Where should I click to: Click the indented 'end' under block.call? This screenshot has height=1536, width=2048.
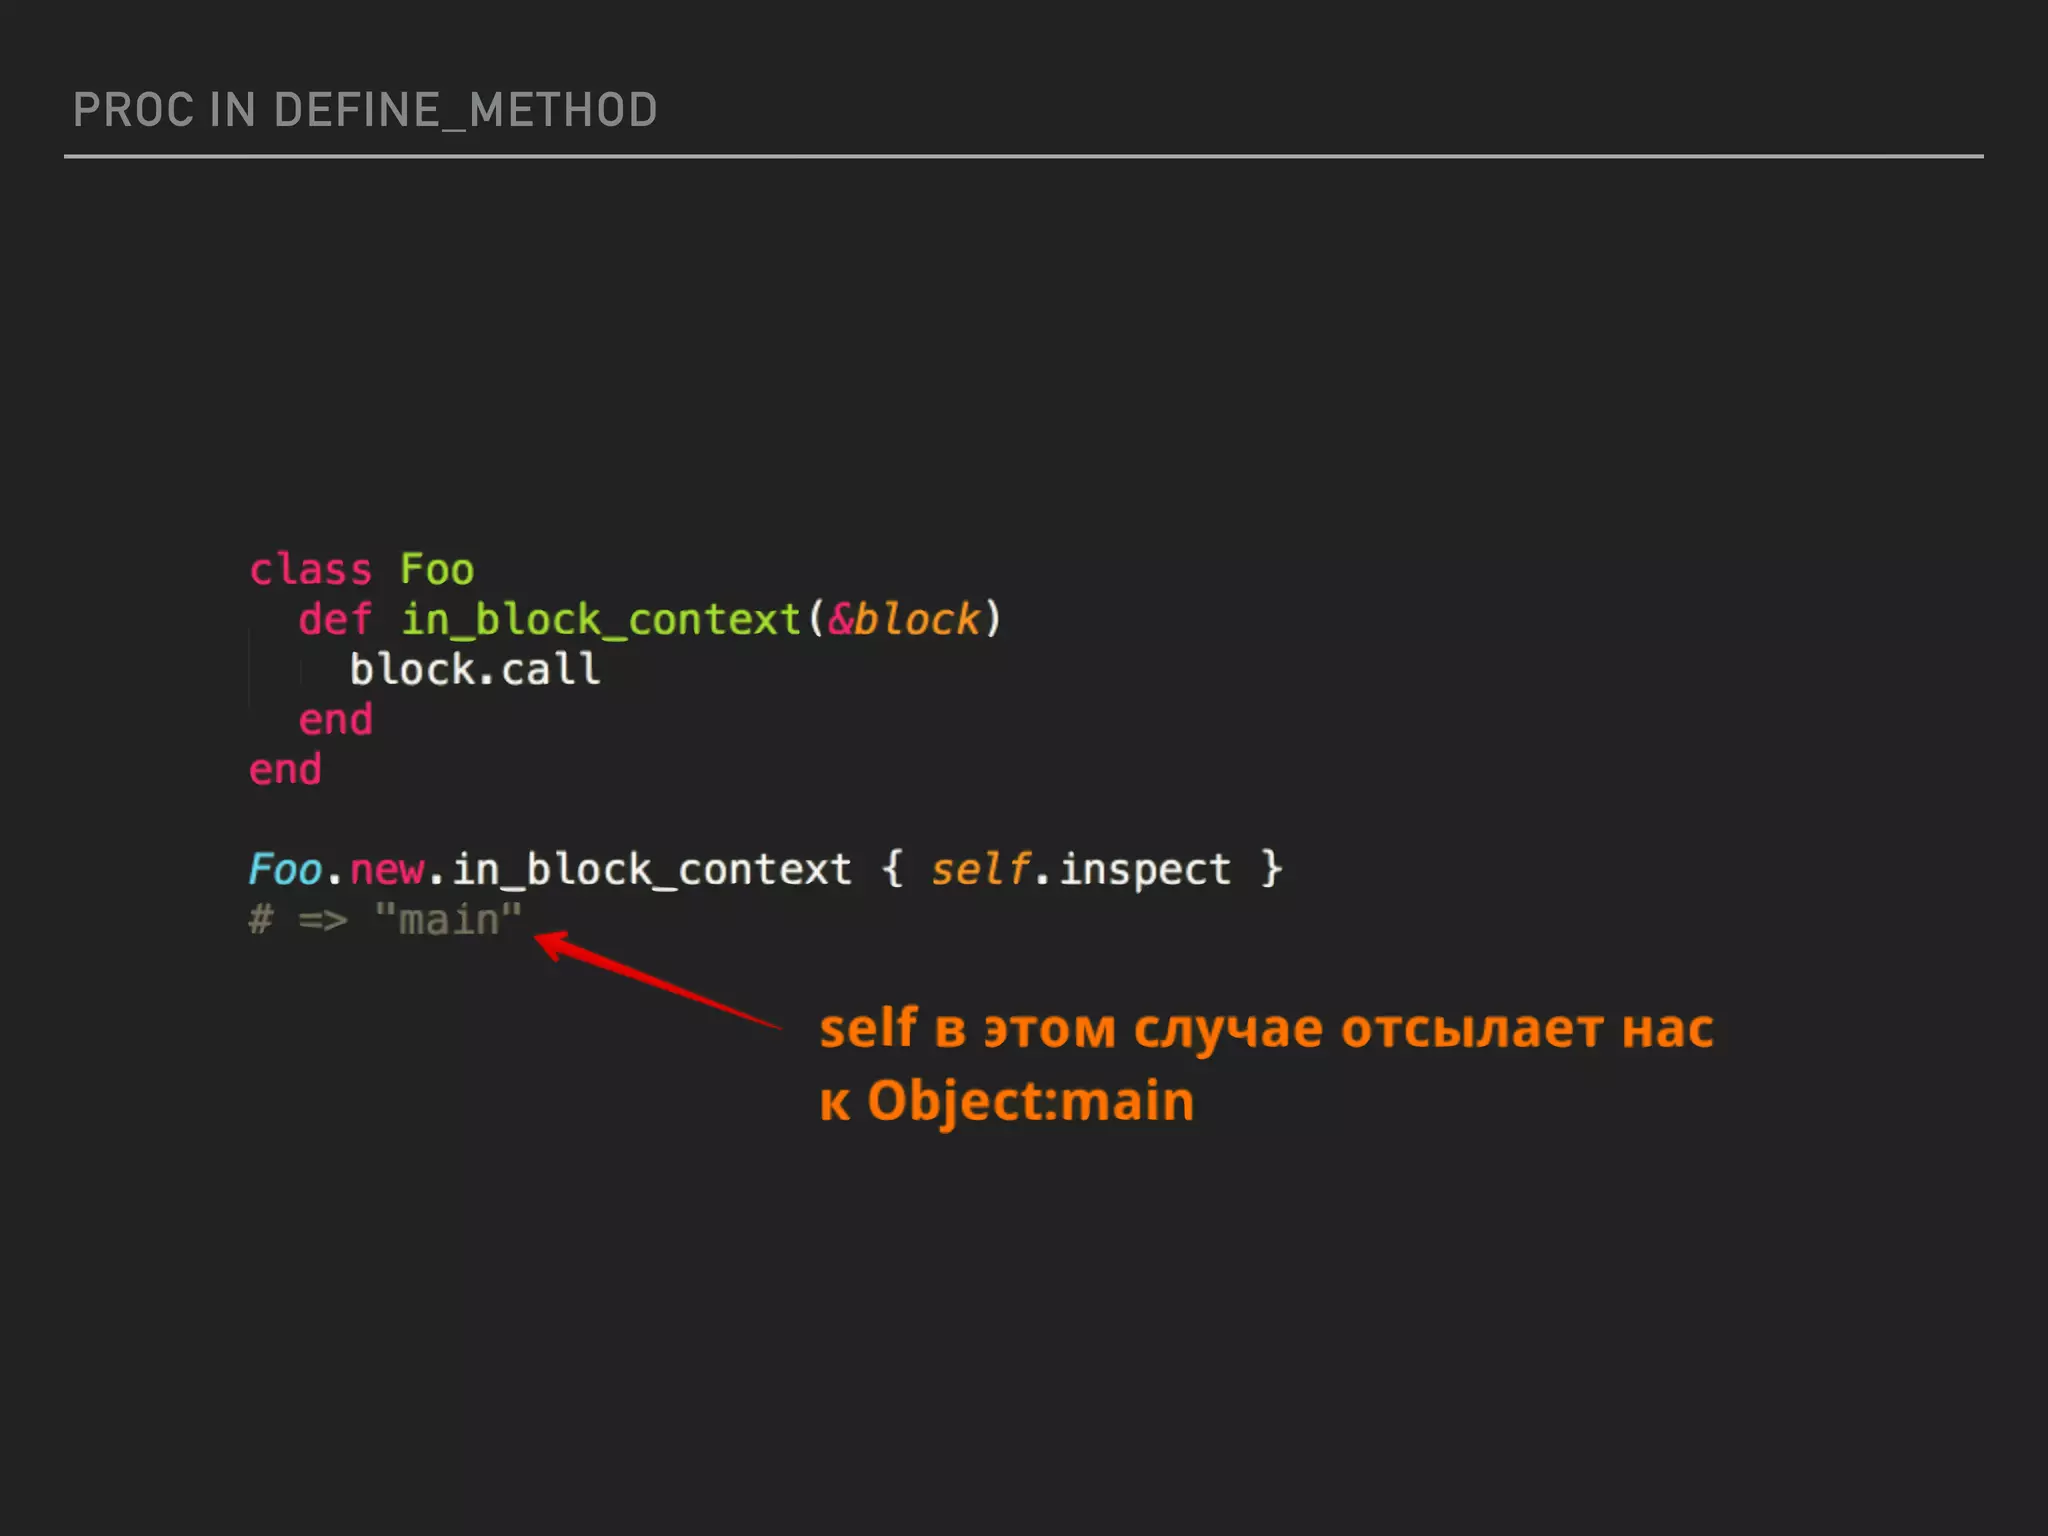tap(336, 719)
